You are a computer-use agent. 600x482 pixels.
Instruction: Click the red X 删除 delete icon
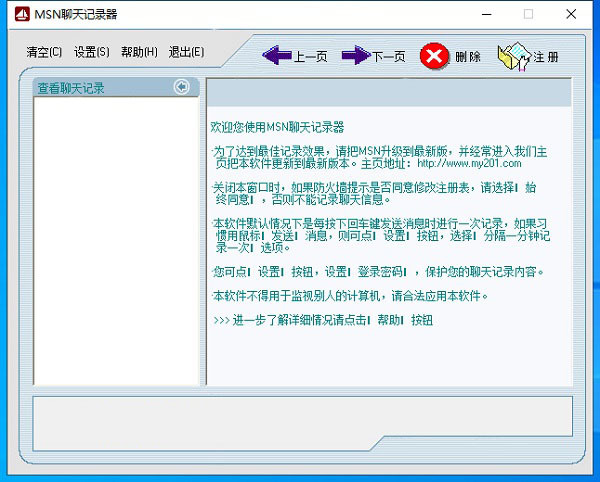[434, 56]
